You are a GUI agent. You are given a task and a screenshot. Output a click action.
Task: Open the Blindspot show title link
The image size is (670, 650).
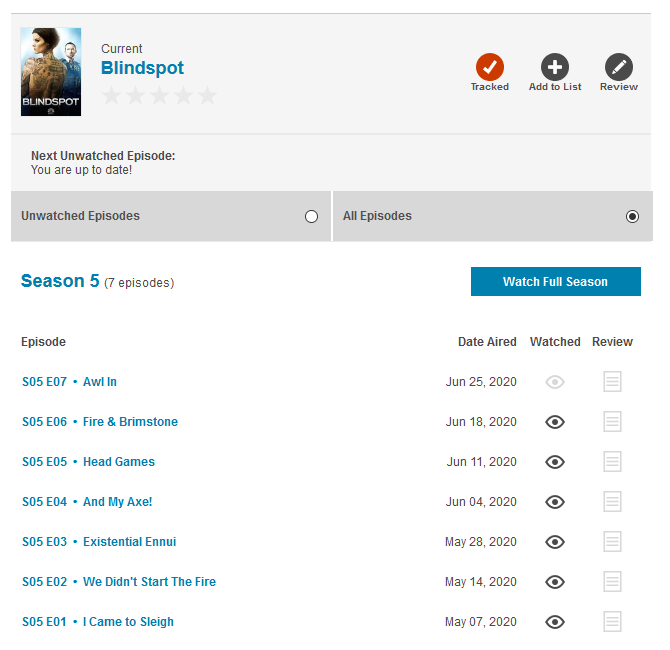click(142, 68)
